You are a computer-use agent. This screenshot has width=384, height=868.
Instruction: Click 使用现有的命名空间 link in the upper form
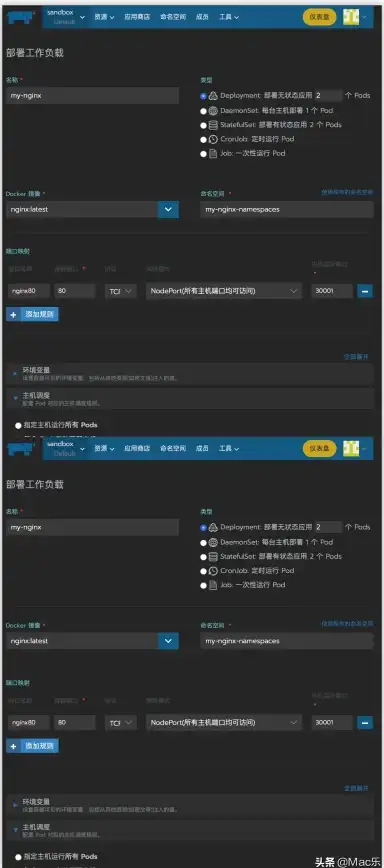[x=347, y=192]
